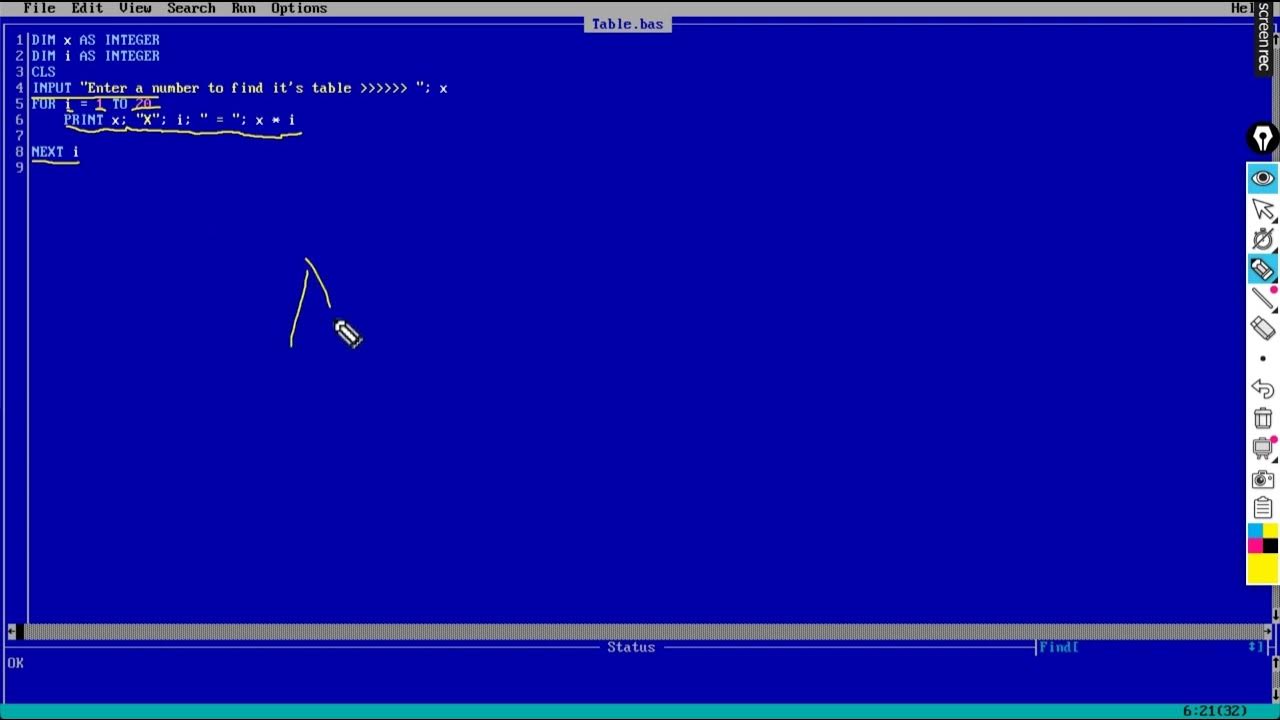Image resolution: width=1280 pixels, height=720 pixels.
Task: Open the View menu
Action: [x=135, y=8]
